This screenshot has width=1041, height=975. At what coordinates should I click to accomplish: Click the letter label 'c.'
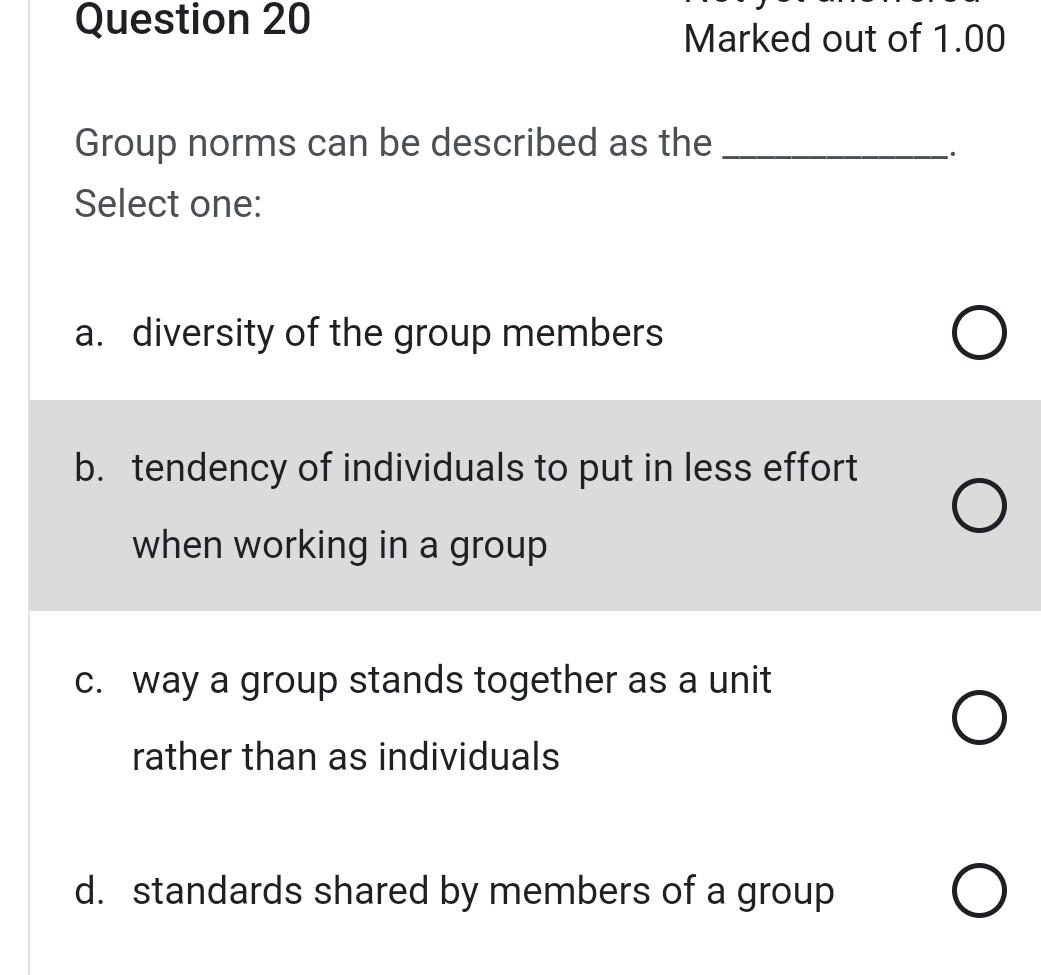[89, 679]
